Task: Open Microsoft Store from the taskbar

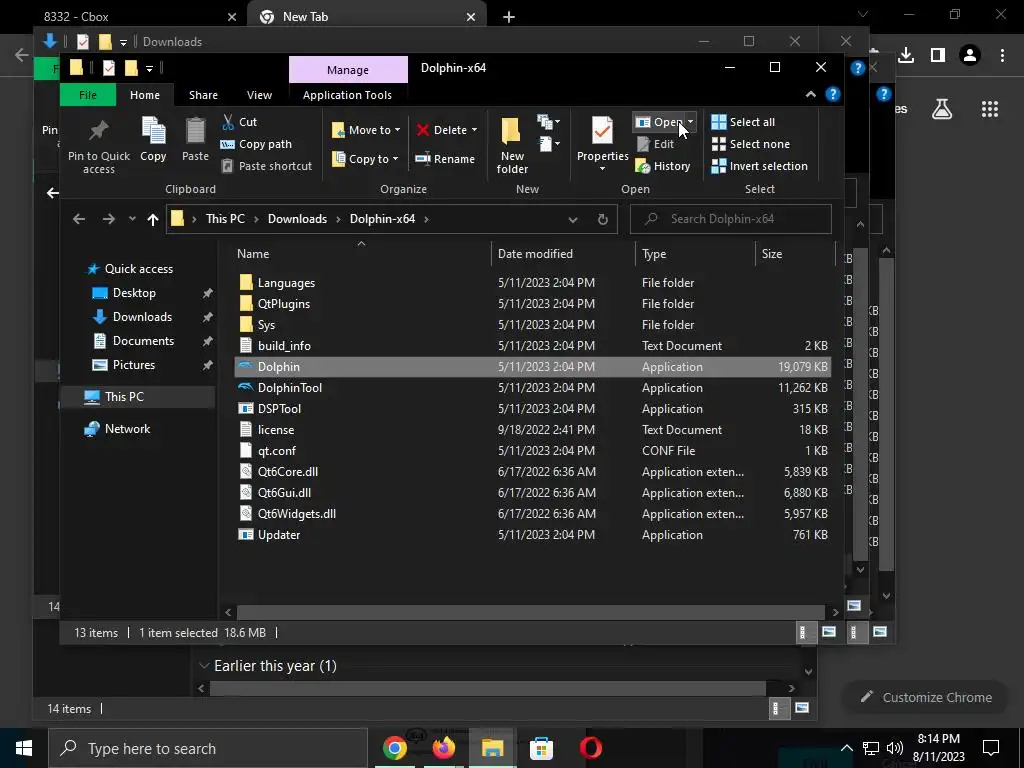Action: pos(541,748)
